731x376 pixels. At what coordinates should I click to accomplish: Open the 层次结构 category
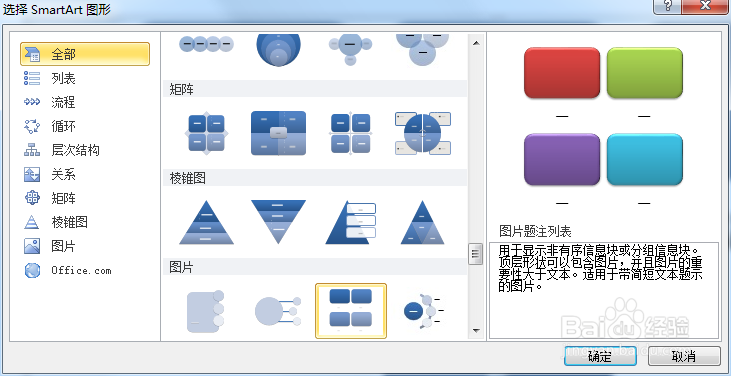[x=75, y=150]
